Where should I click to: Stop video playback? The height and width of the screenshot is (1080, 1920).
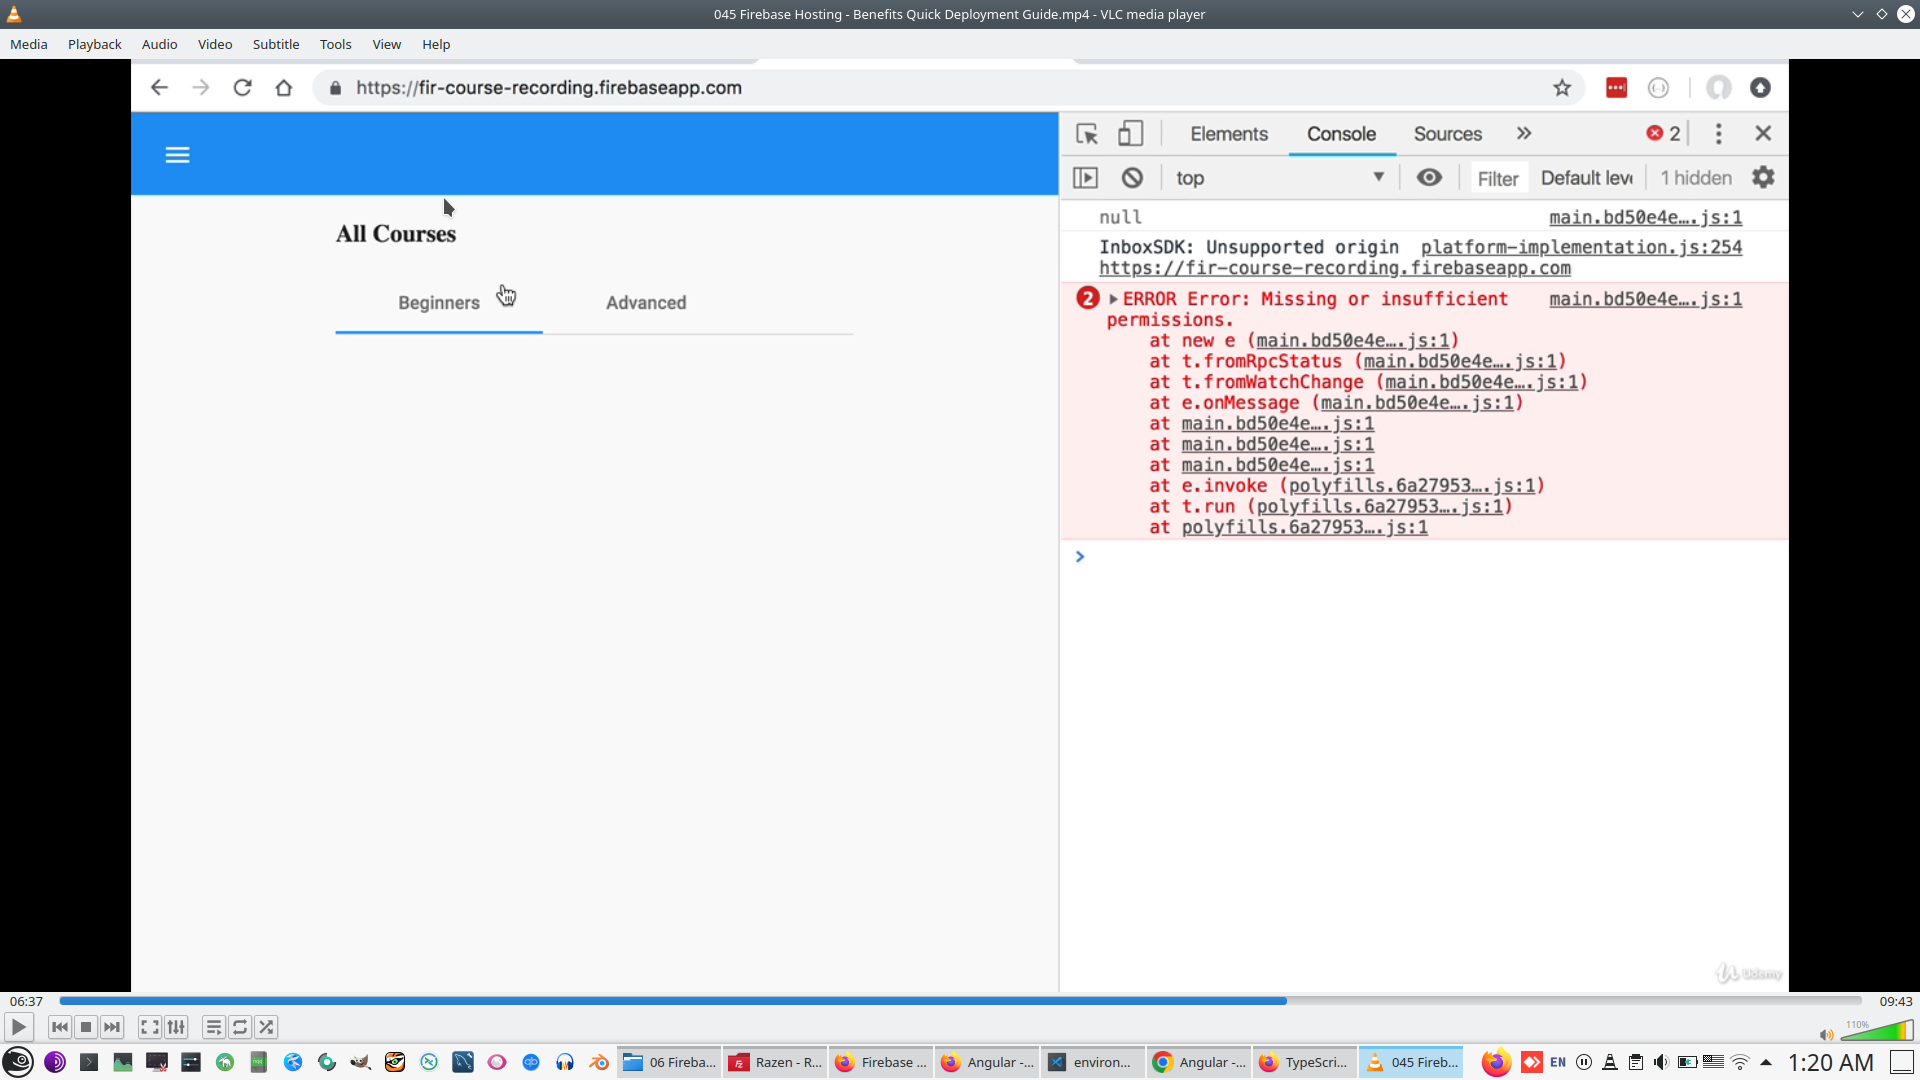86,1027
